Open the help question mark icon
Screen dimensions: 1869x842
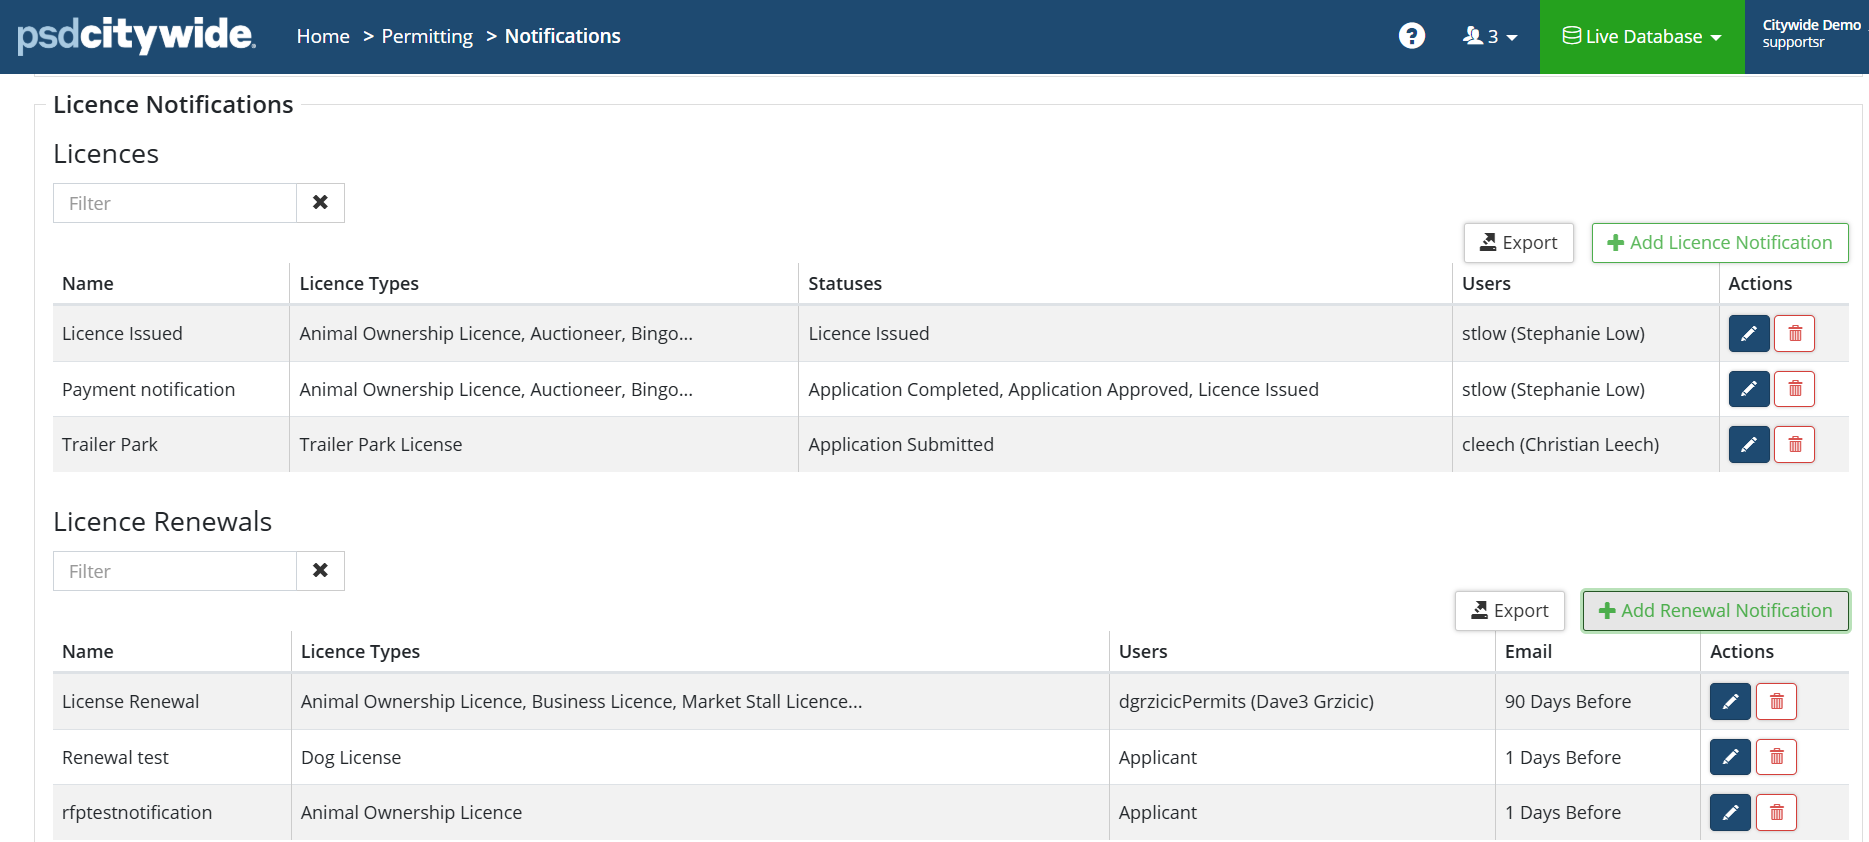pos(1411,36)
